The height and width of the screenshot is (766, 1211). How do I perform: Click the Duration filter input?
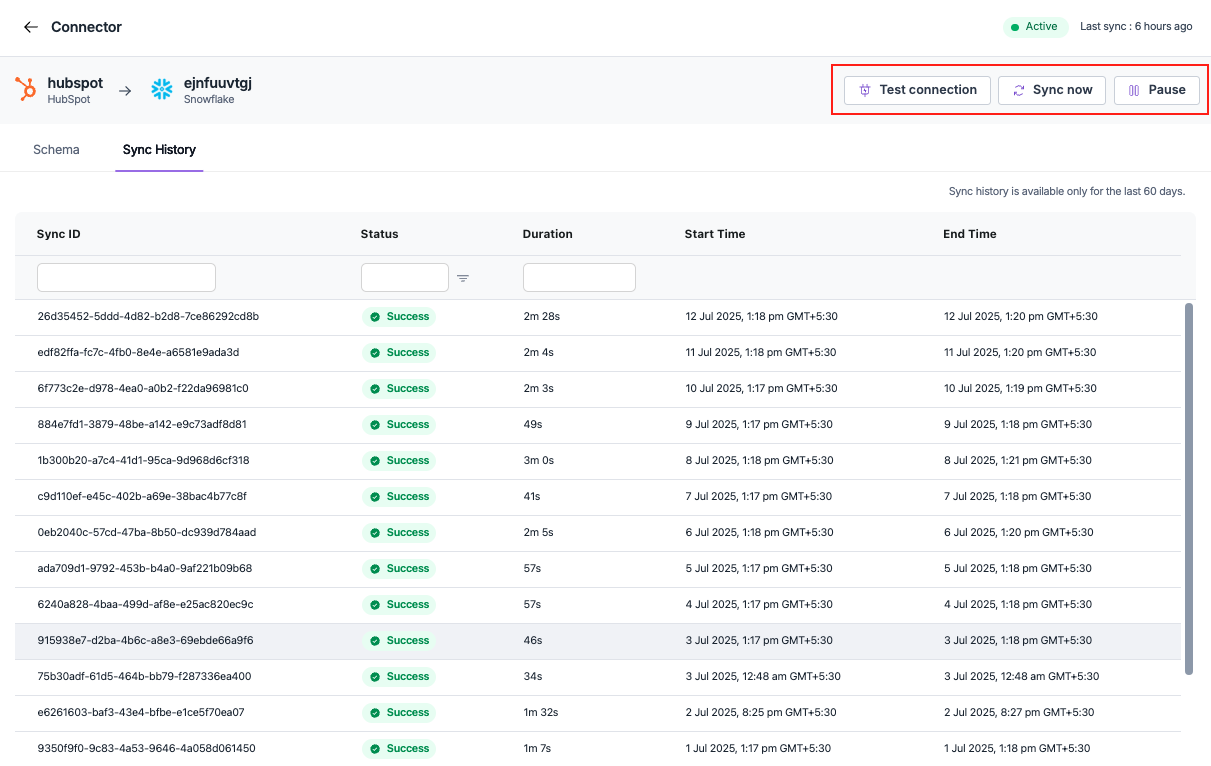point(579,278)
